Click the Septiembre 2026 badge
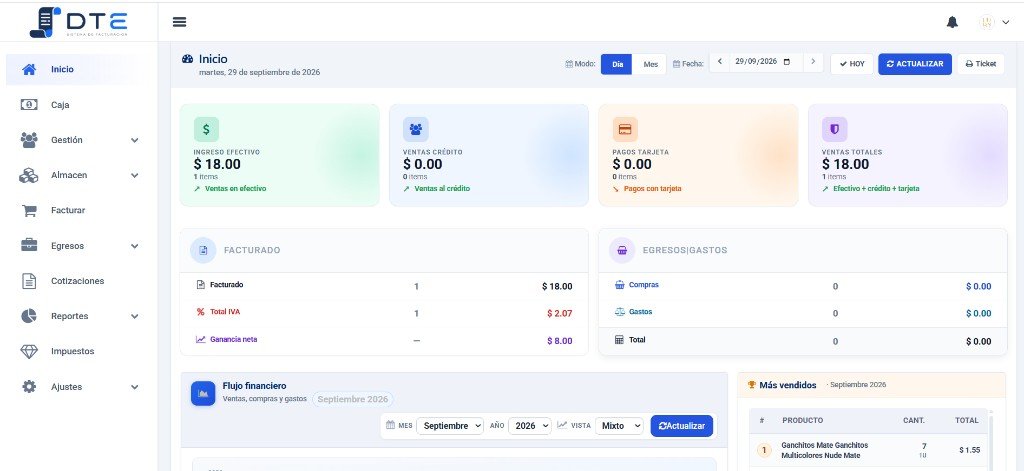Viewport: 1024px width, 471px height. click(x=353, y=399)
